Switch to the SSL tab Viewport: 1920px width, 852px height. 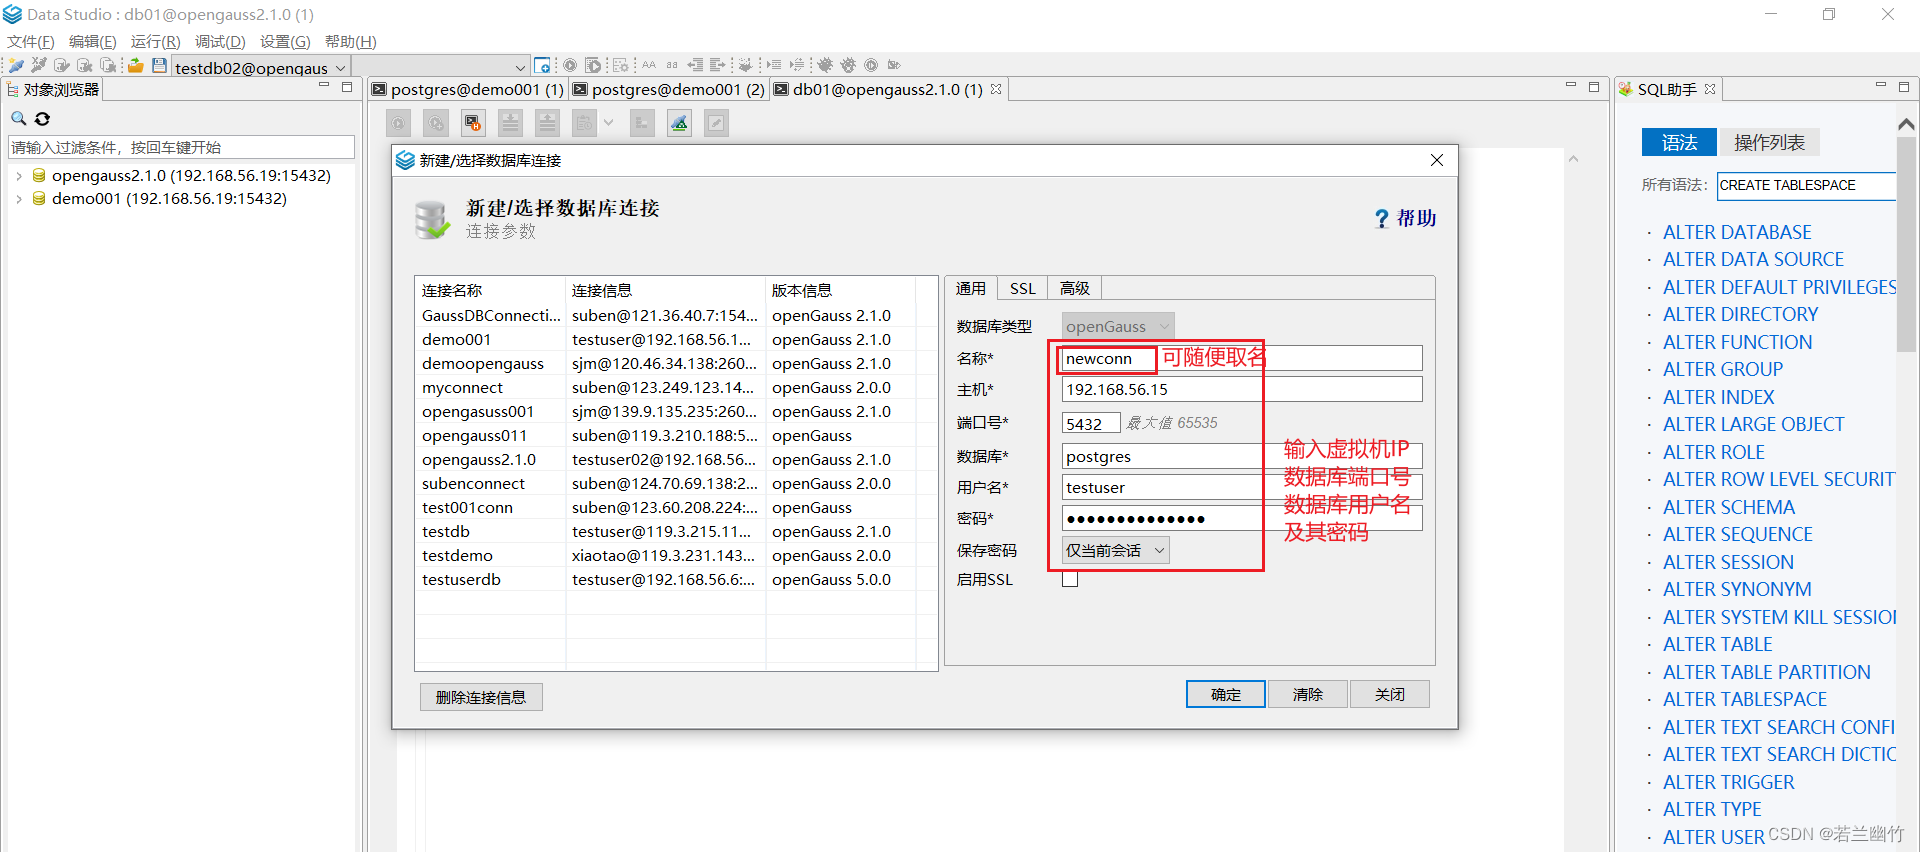[1022, 288]
